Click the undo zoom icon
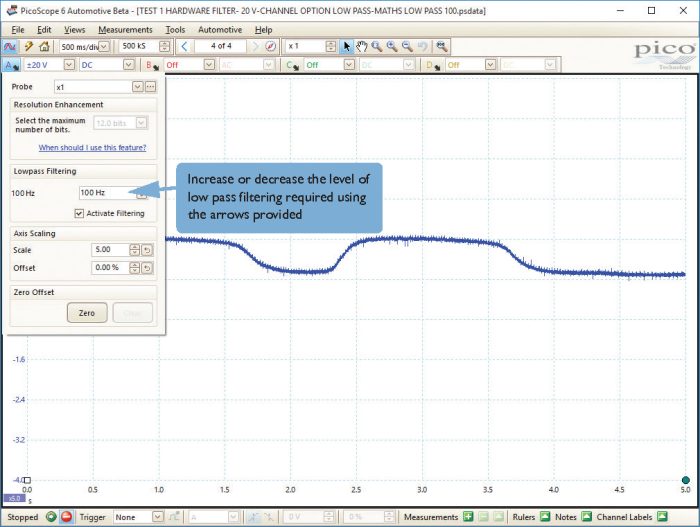Image resolution: width=700 pixels, height=527 pixels. coord(422,46)
